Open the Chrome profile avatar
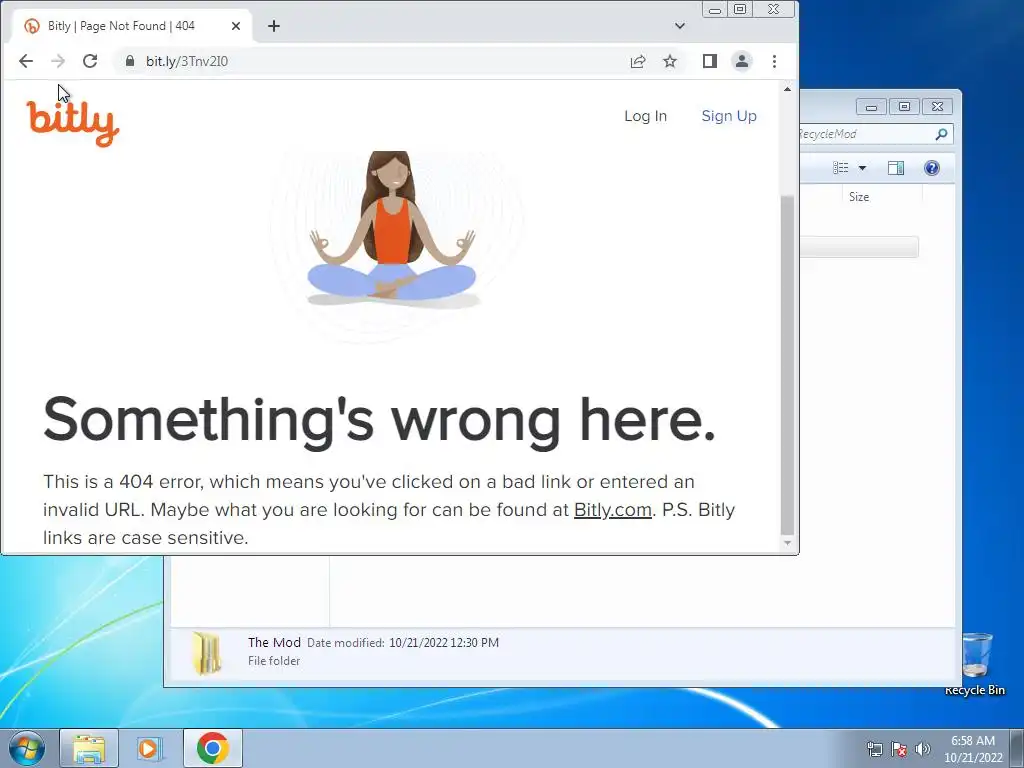This screenshot has width=1024, height=768. pyautogui.click(x=742, y=61)
